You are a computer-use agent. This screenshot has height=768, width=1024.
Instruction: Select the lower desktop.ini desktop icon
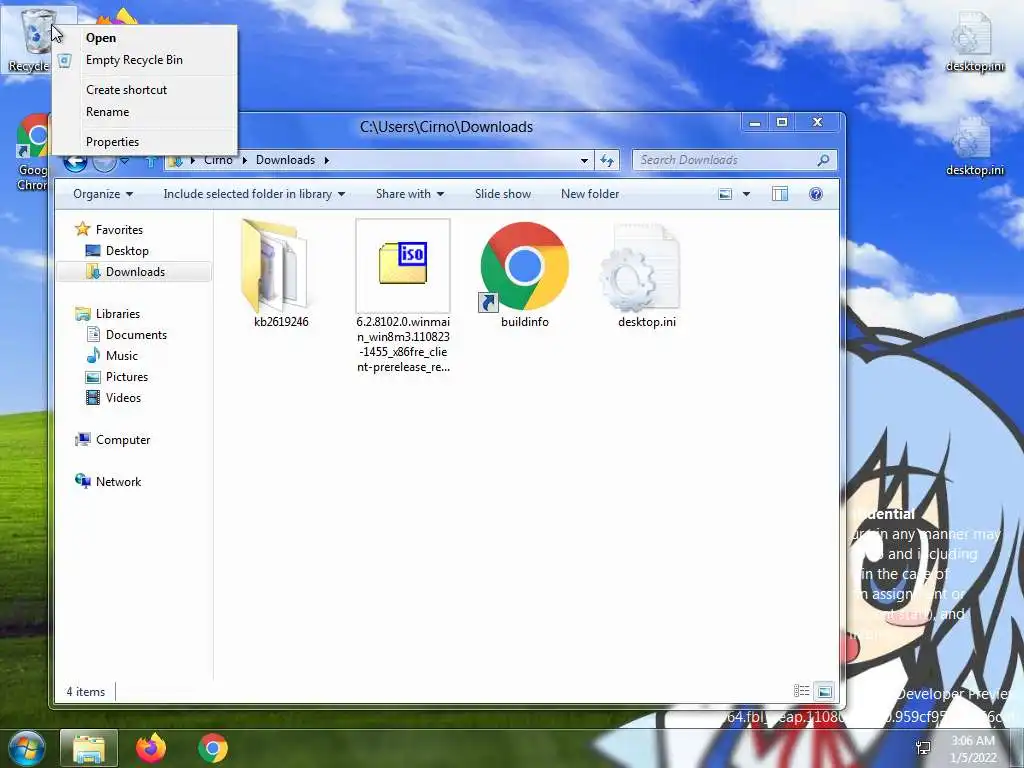pos(974,146)
